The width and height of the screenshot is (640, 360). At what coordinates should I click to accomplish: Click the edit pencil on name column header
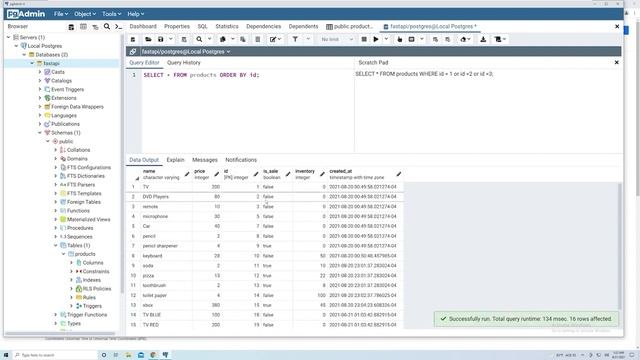point(187,174)
